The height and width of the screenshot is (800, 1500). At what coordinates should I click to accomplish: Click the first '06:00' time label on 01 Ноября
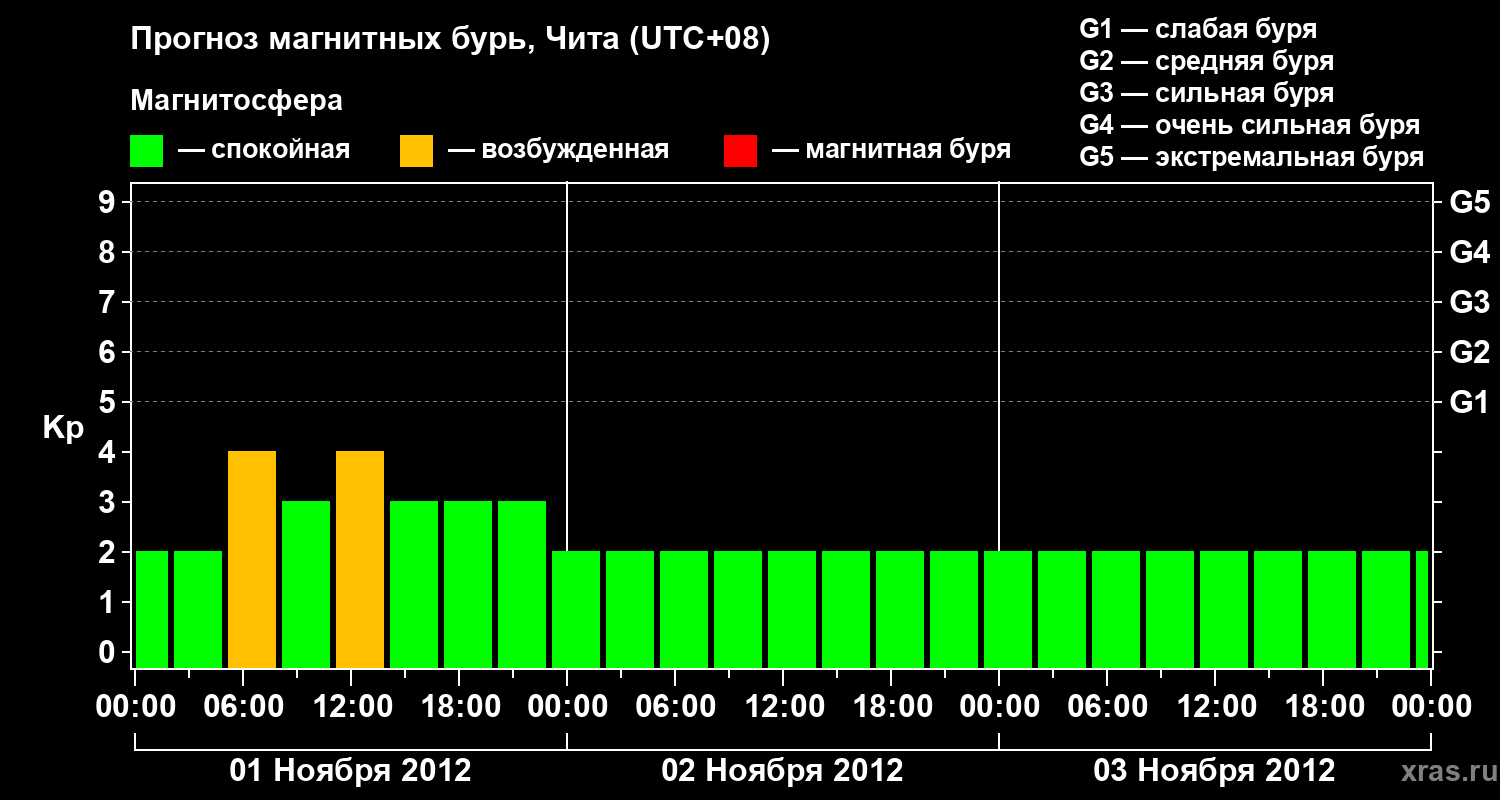coord(243,707)
